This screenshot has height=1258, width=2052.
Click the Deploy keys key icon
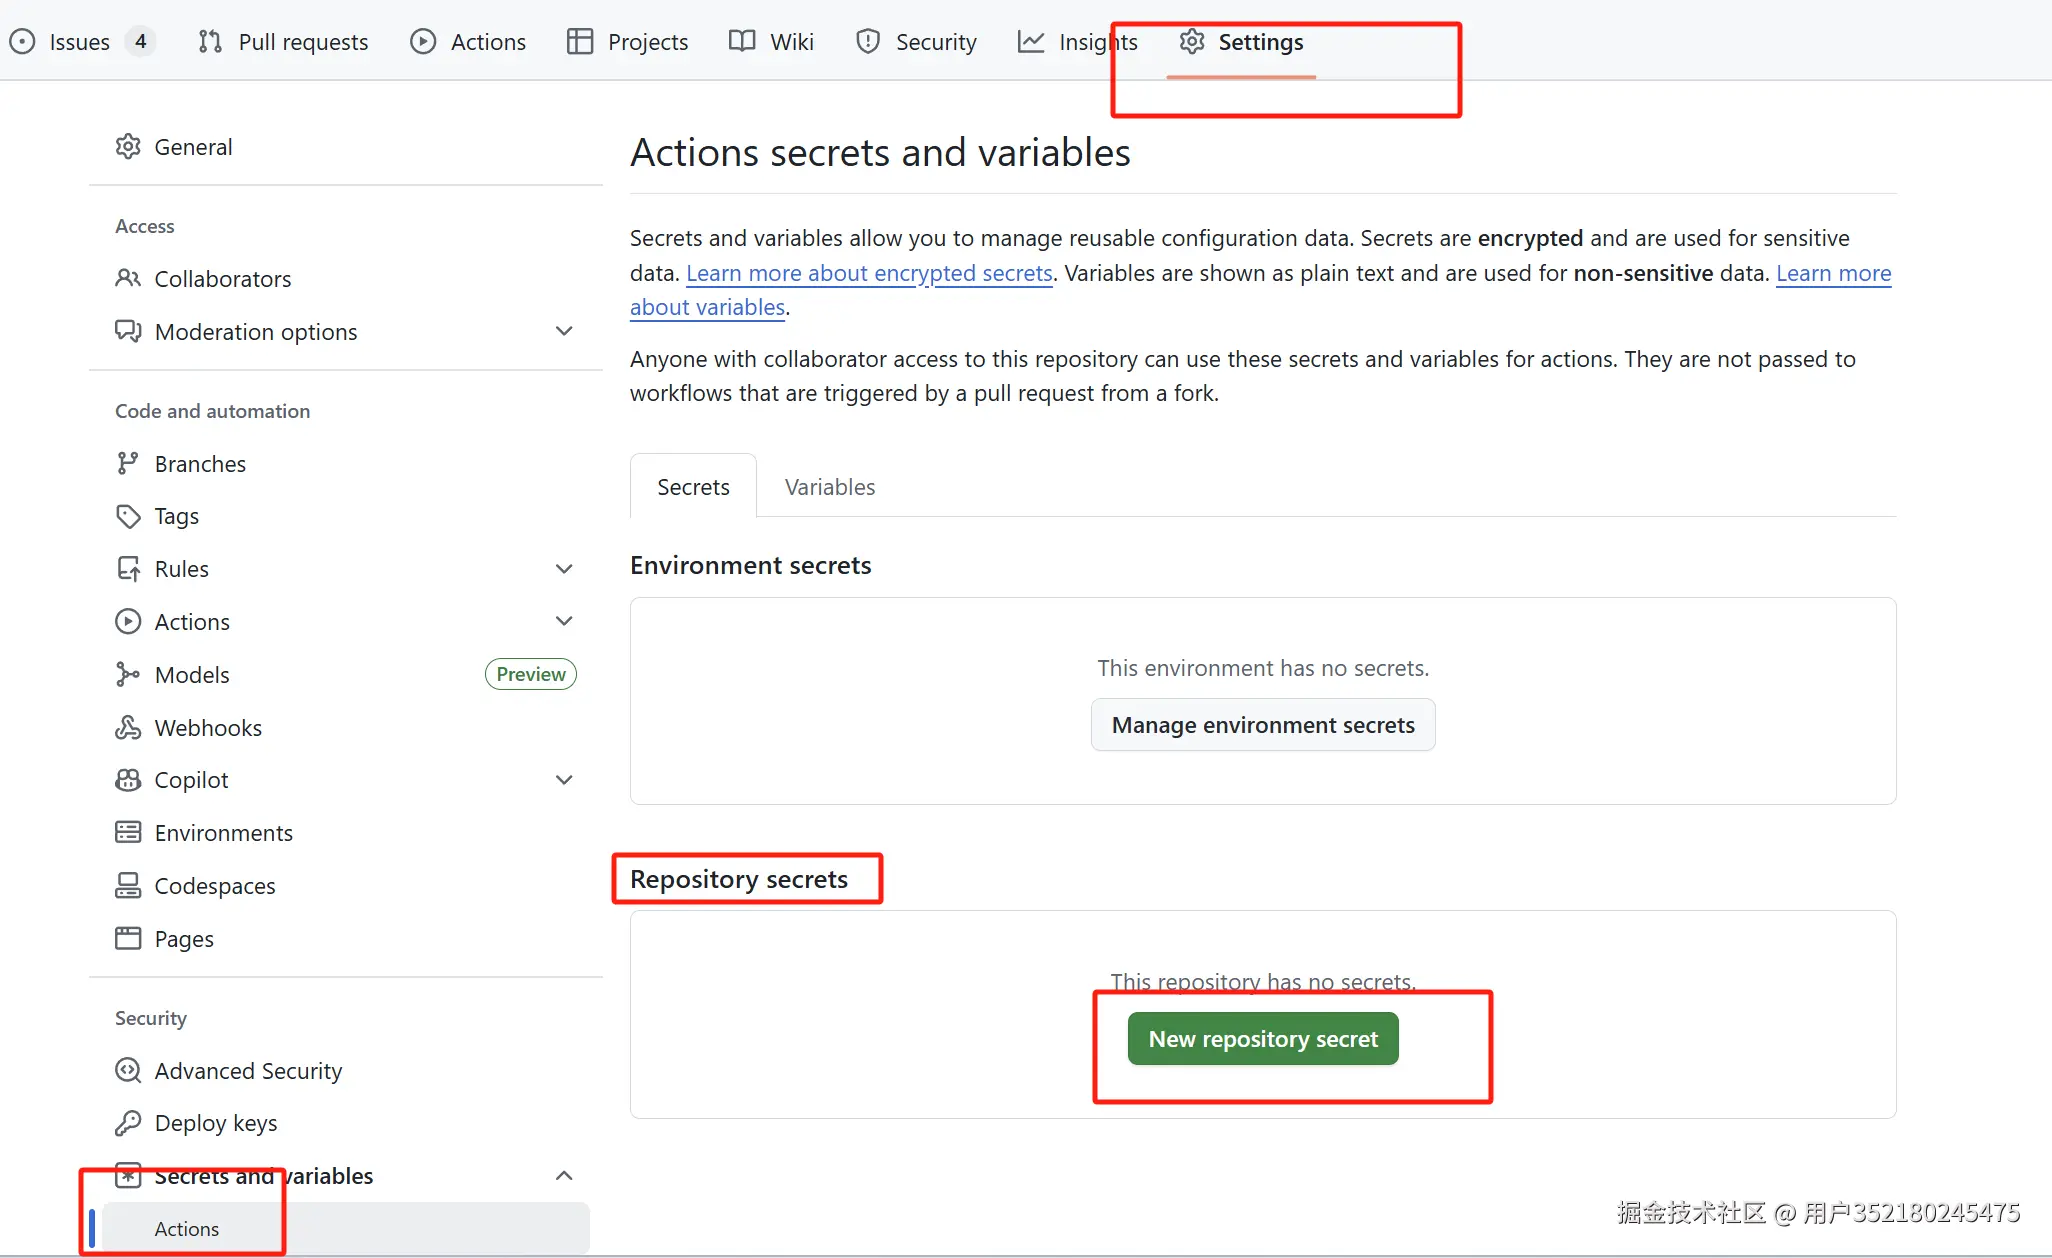[128, 1123]
